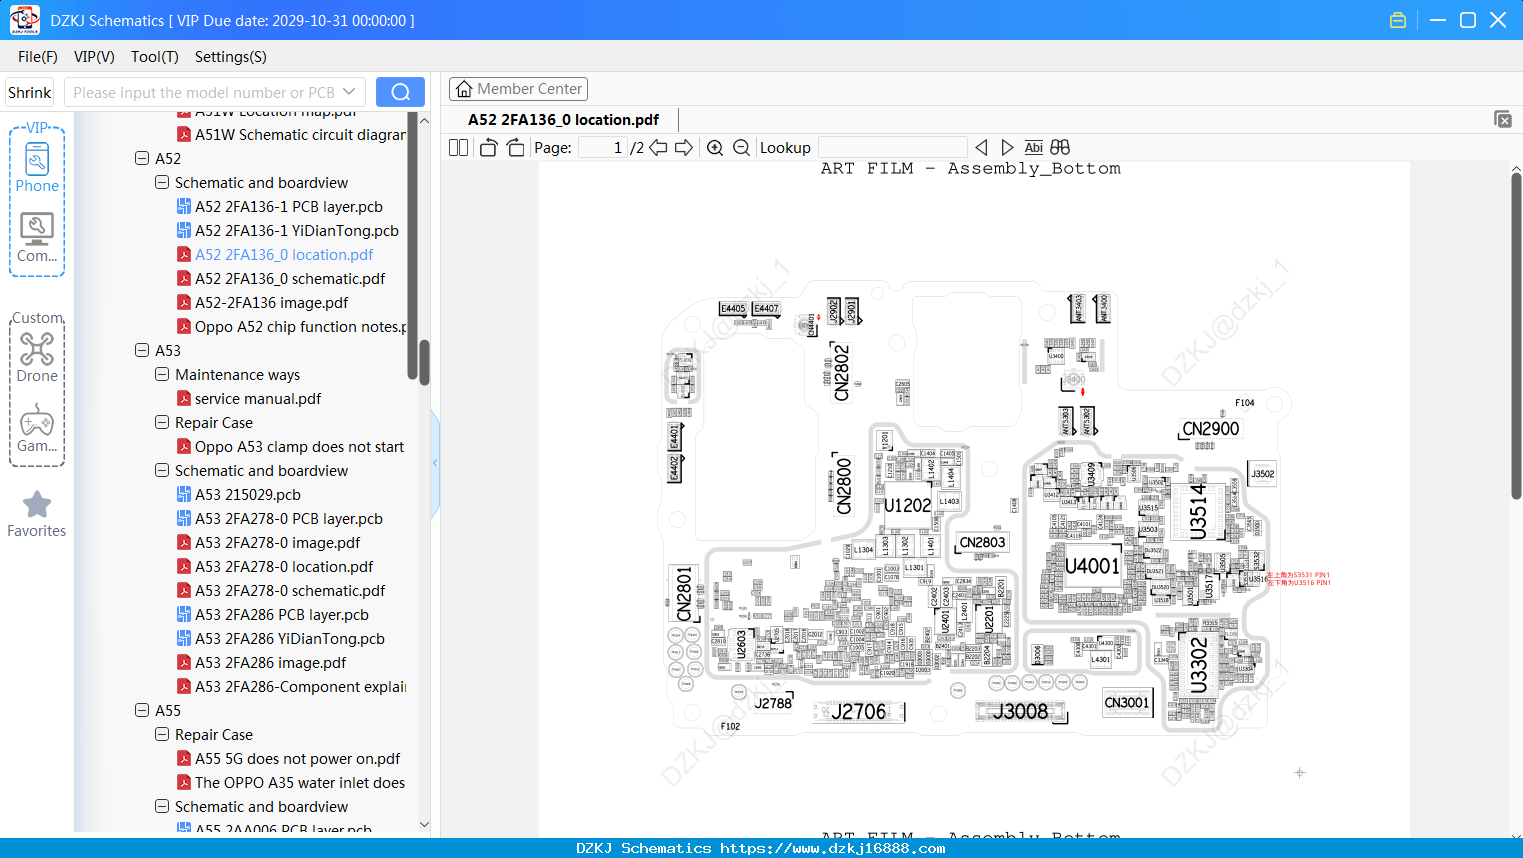1523x858 pixels.
Task: Open A53 215029.pcb
Action: click(x=248, y=495)
